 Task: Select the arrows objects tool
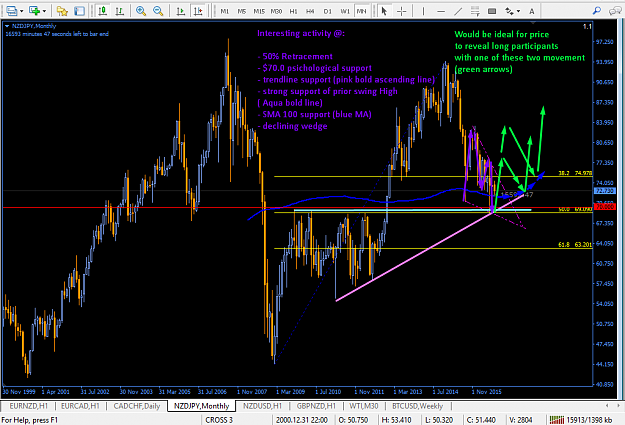tap(509, 11)
